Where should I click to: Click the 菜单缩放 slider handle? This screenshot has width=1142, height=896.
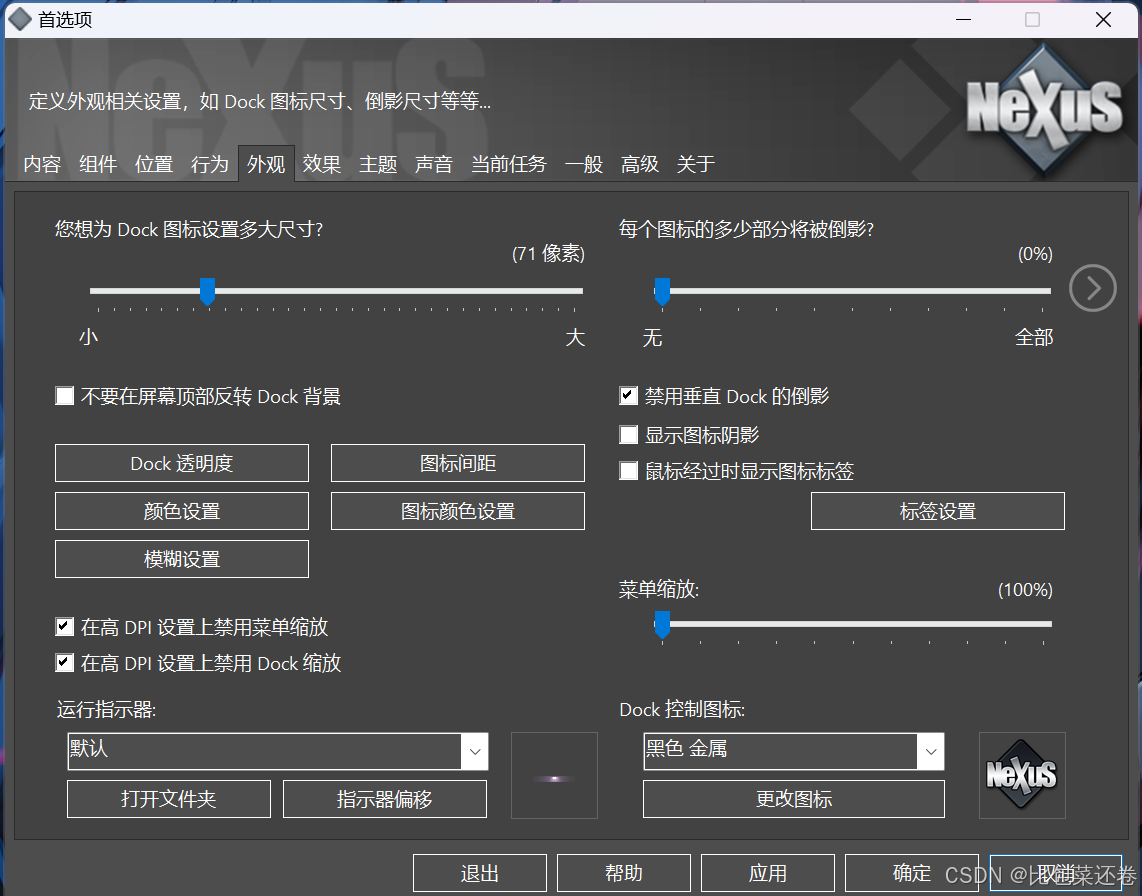(x=662, y=624)
